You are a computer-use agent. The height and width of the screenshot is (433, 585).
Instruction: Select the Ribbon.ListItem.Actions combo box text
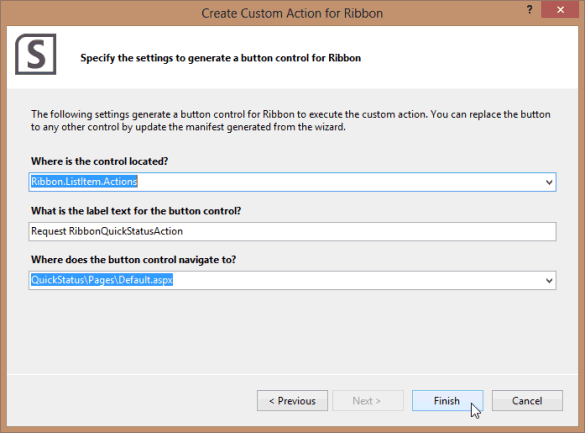pos(84,182)
